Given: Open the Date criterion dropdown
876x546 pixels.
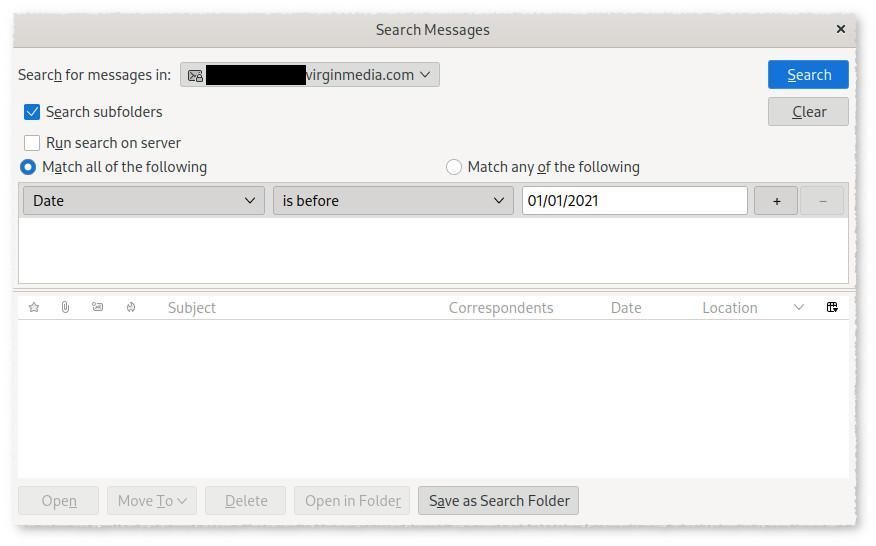Looking at the screenshot, I should coord(144,201).
